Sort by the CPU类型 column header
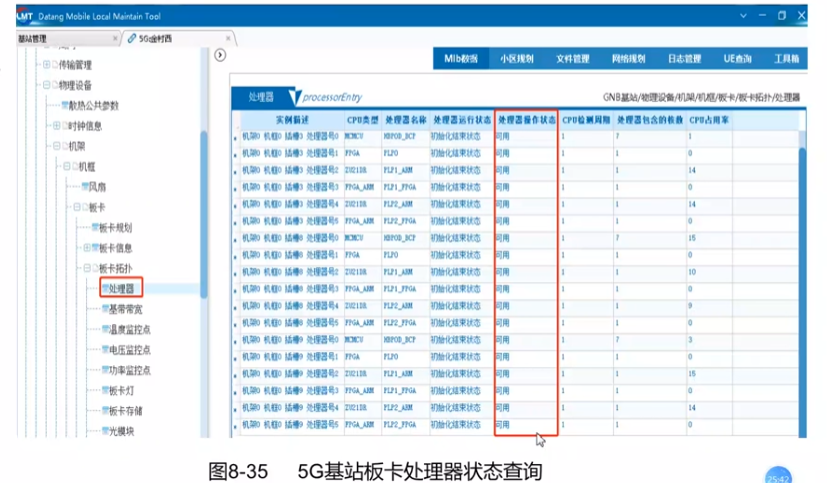This screenshot has height=483, width=827. [362, 120]
